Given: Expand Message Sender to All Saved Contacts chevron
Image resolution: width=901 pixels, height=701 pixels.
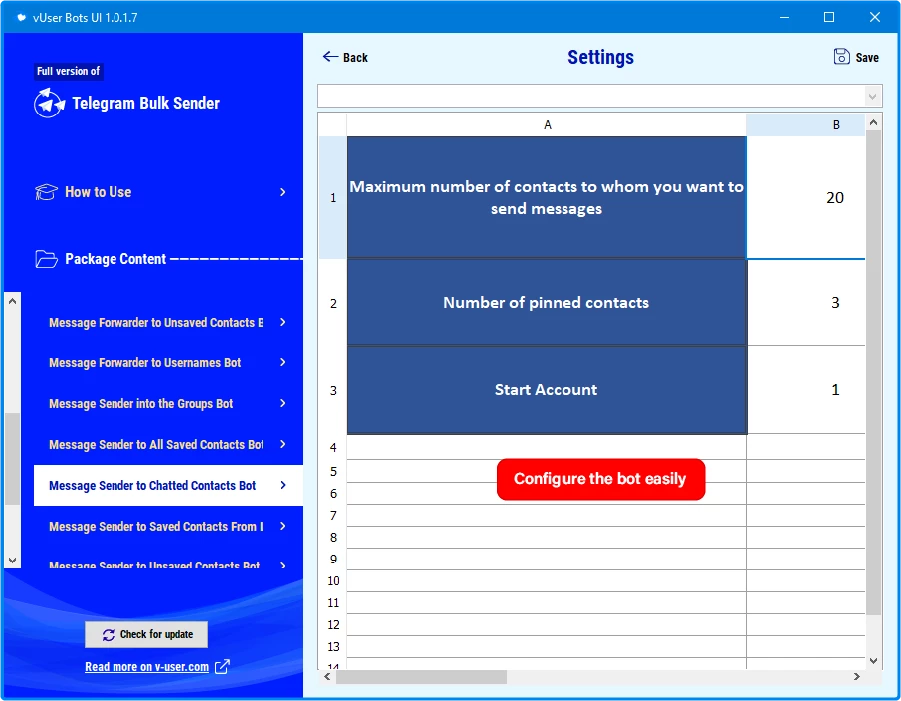Looking at the screenshot, I should point(283,444).
